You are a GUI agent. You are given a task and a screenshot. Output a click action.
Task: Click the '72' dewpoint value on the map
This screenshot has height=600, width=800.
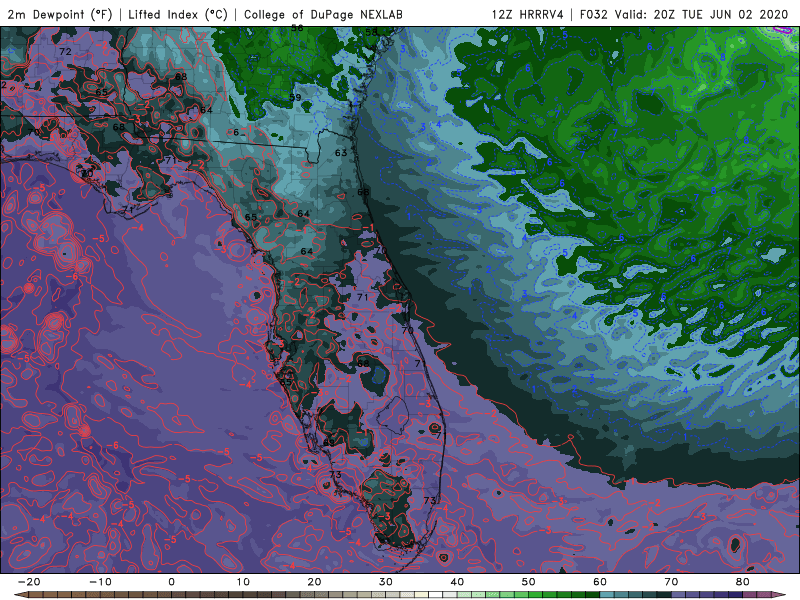(65, 52)
